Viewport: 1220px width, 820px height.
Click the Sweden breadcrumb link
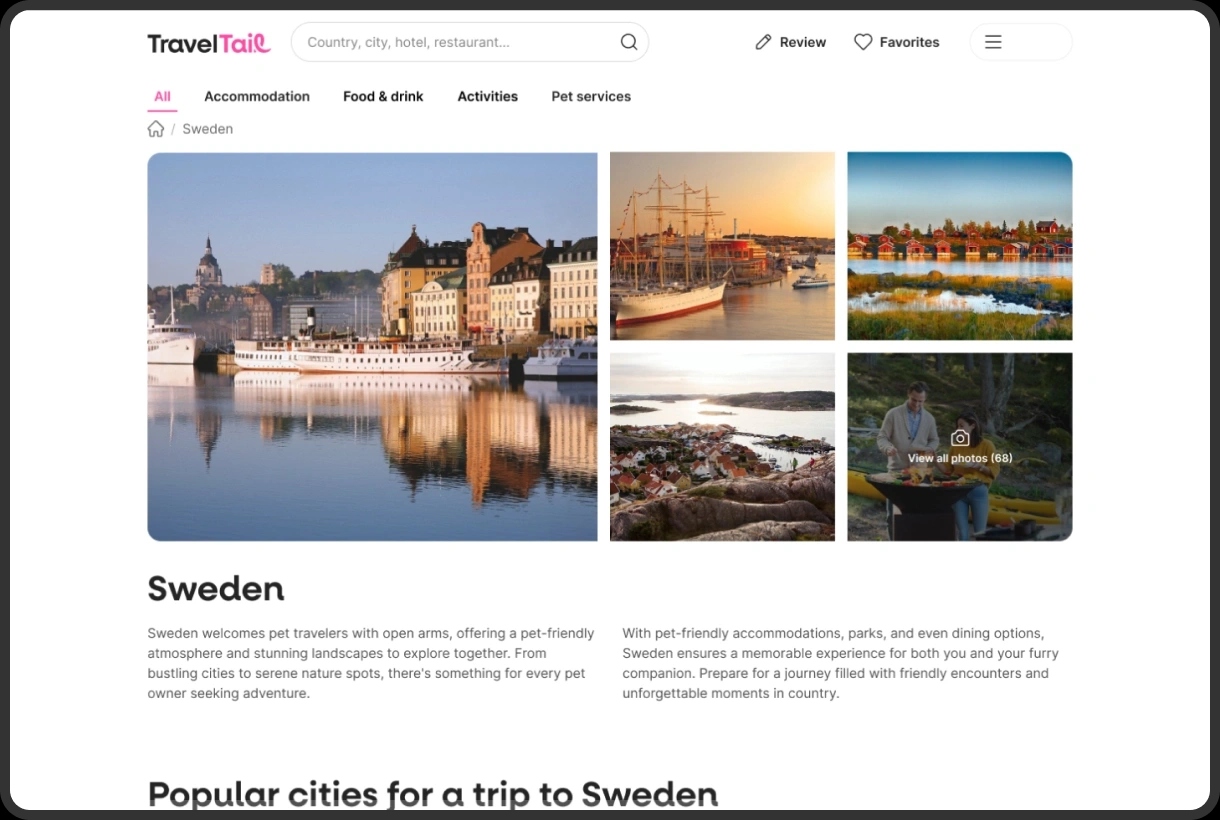[x=207, y=129]
